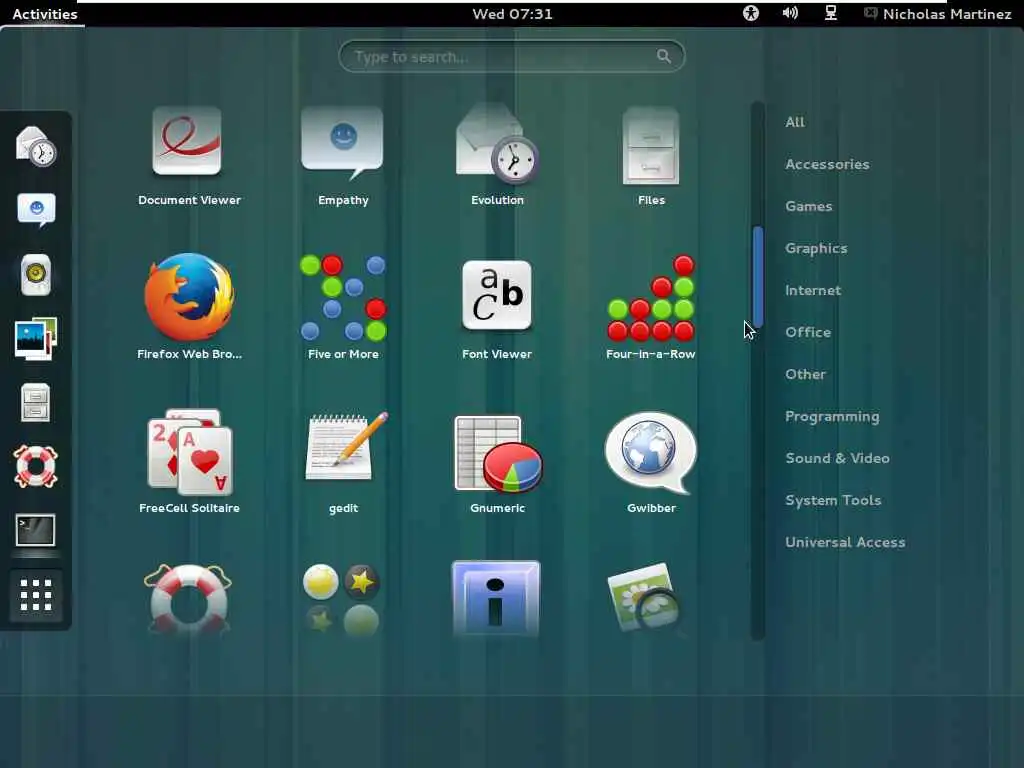Start Four-in-a-Row game

(651, 307)
